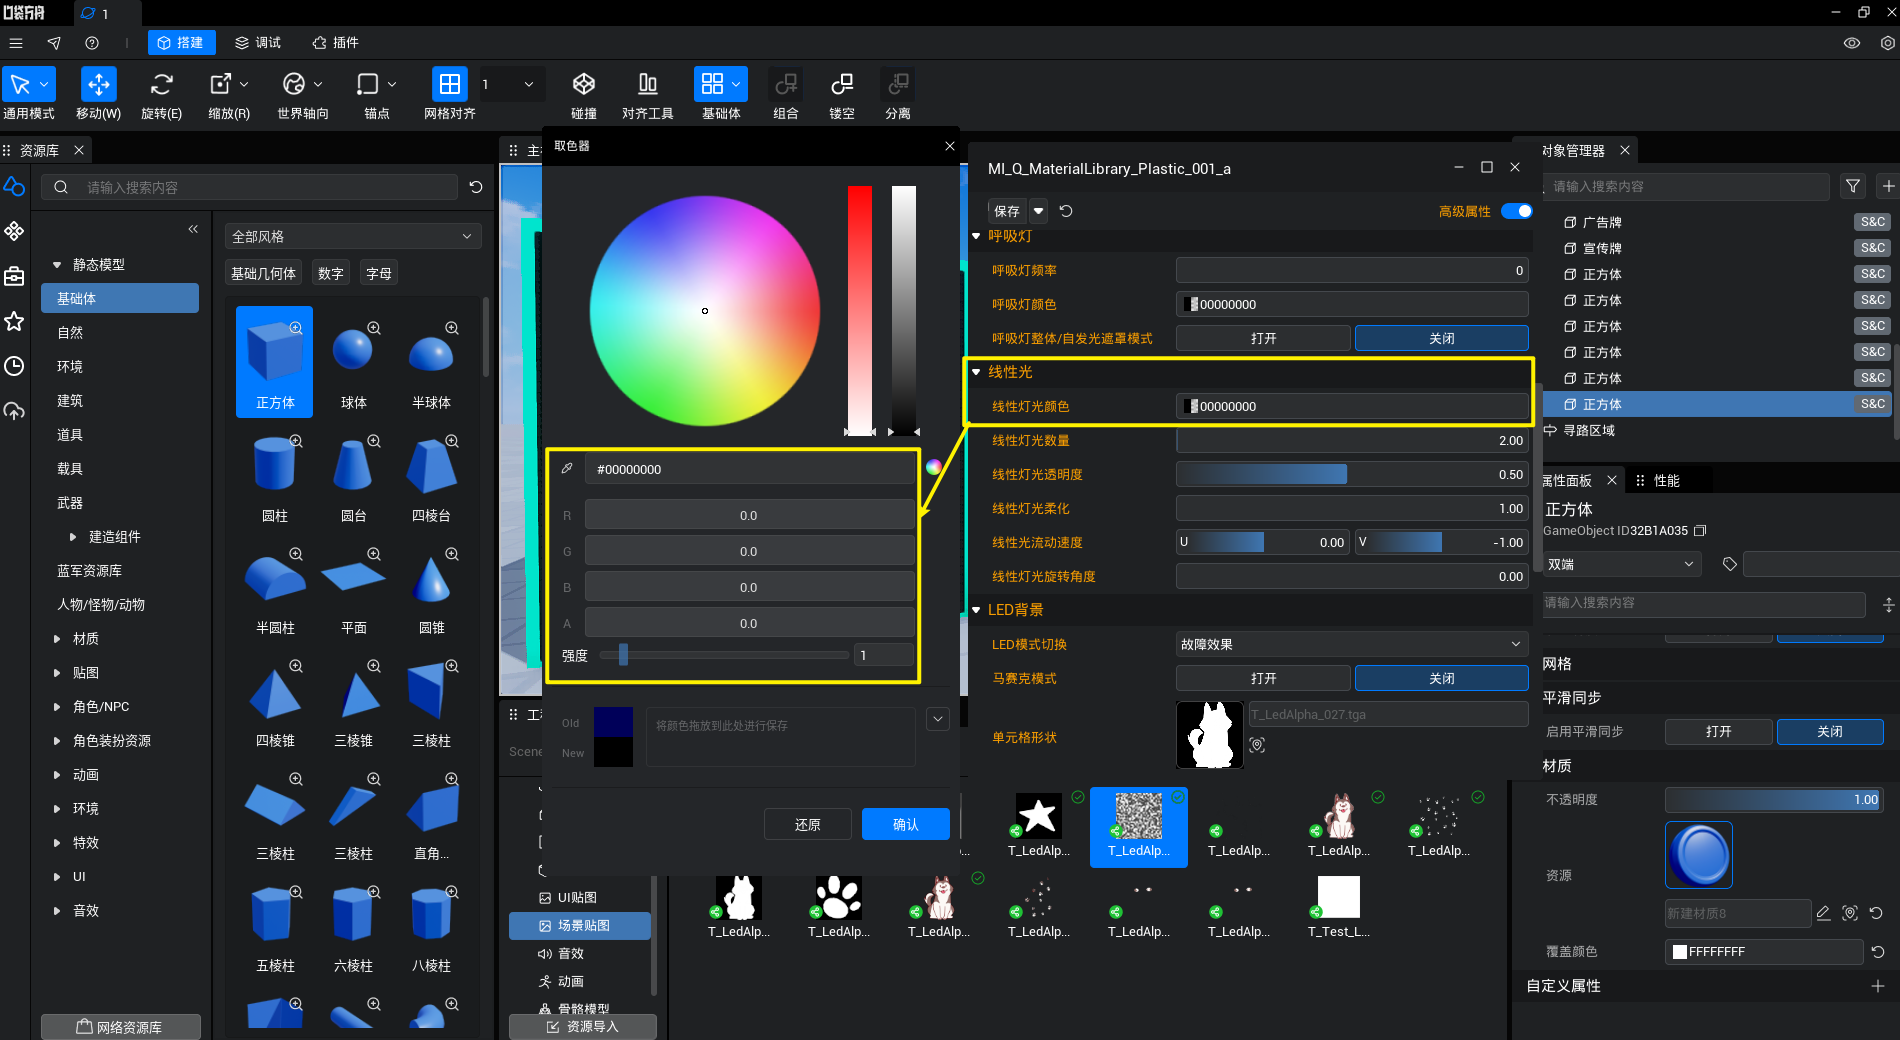
Task: Toggle the 高级属性 advanced properties switch
Action: point(1516,211)
